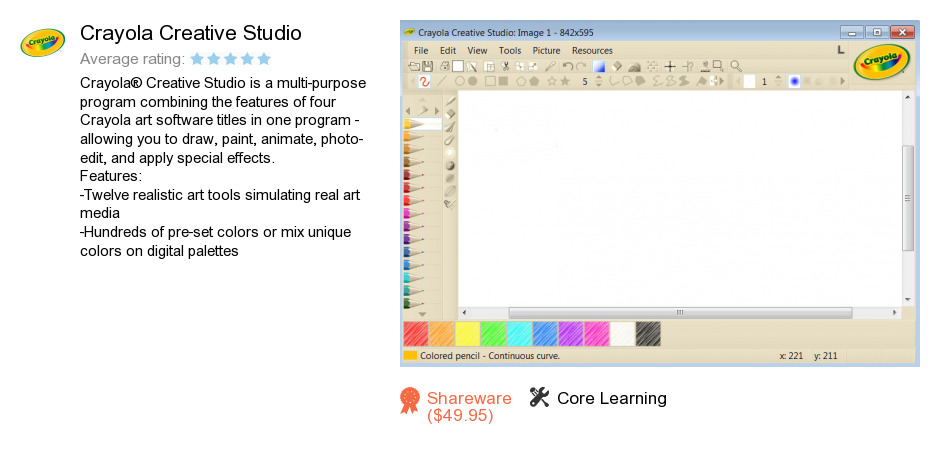
Task: Click the crosshair tool icon
Action: pyautogui.click(x=670, y=67)
